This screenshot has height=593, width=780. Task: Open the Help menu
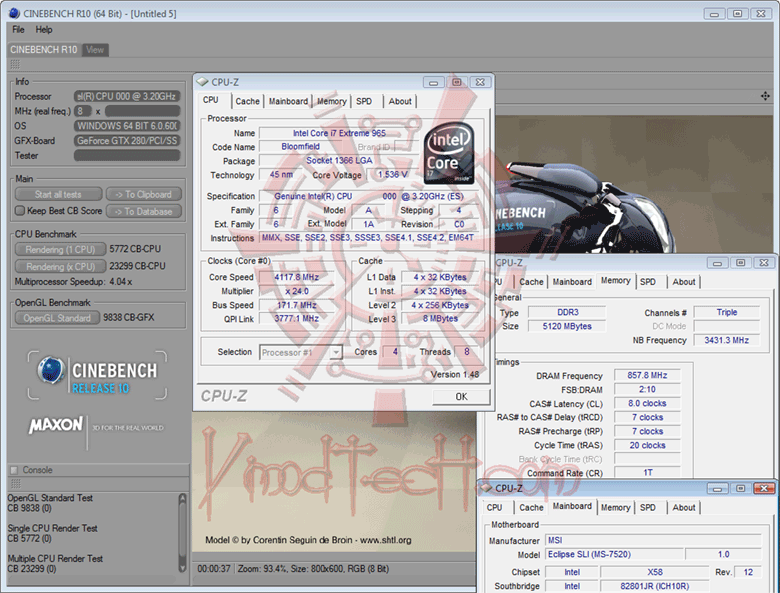(44, 29)
